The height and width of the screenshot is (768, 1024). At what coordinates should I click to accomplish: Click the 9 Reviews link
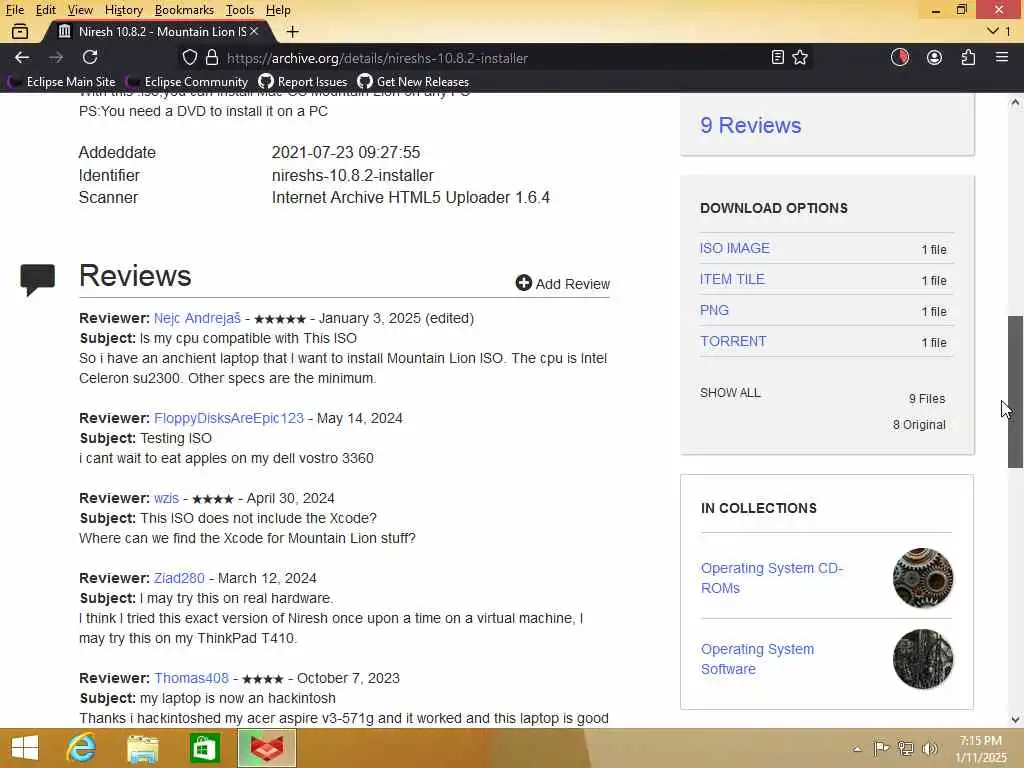pos(750,125)
